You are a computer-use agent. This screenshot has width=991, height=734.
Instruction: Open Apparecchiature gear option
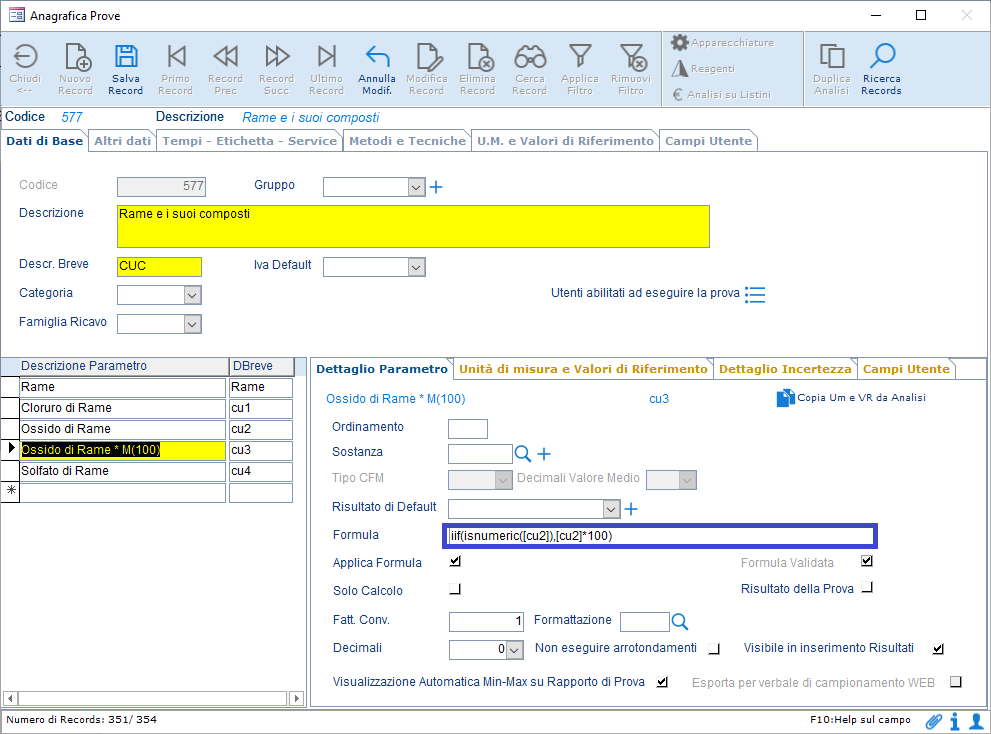723,42
